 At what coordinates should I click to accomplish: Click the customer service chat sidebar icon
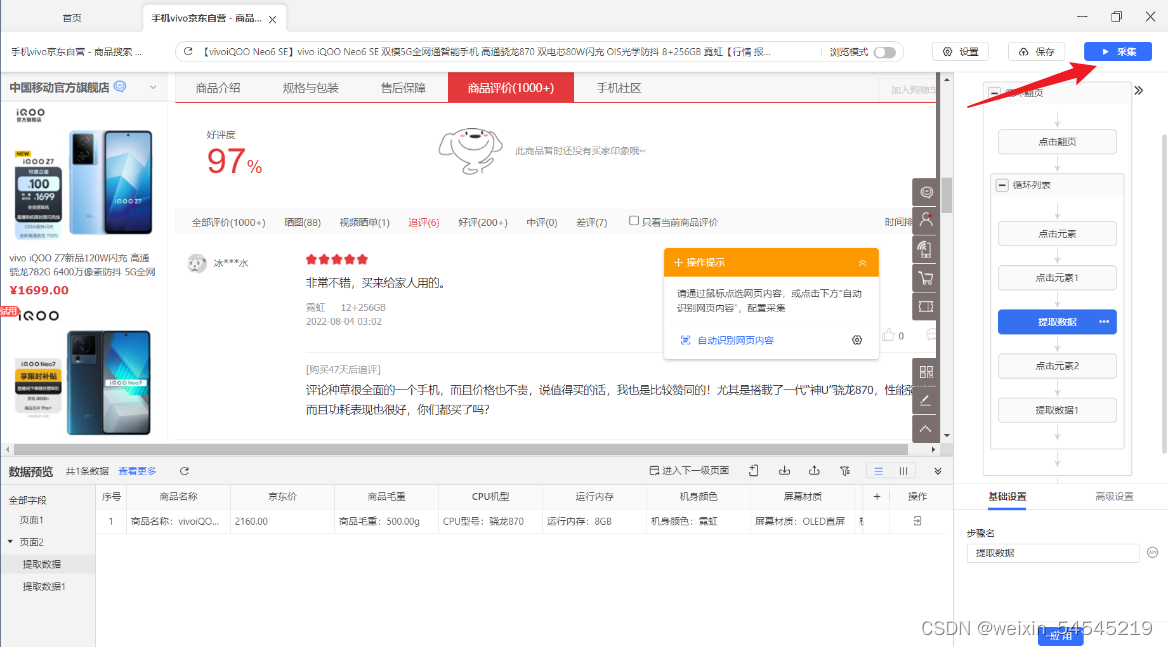point(926,192)
